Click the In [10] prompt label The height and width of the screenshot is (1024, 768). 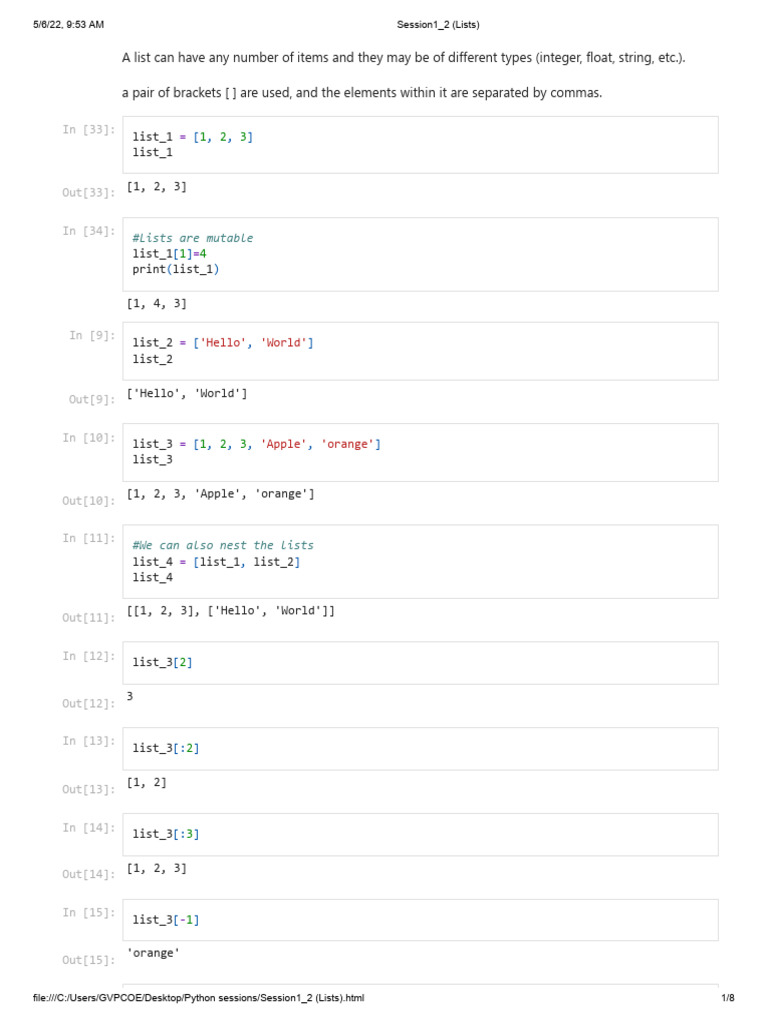point(89,438)
